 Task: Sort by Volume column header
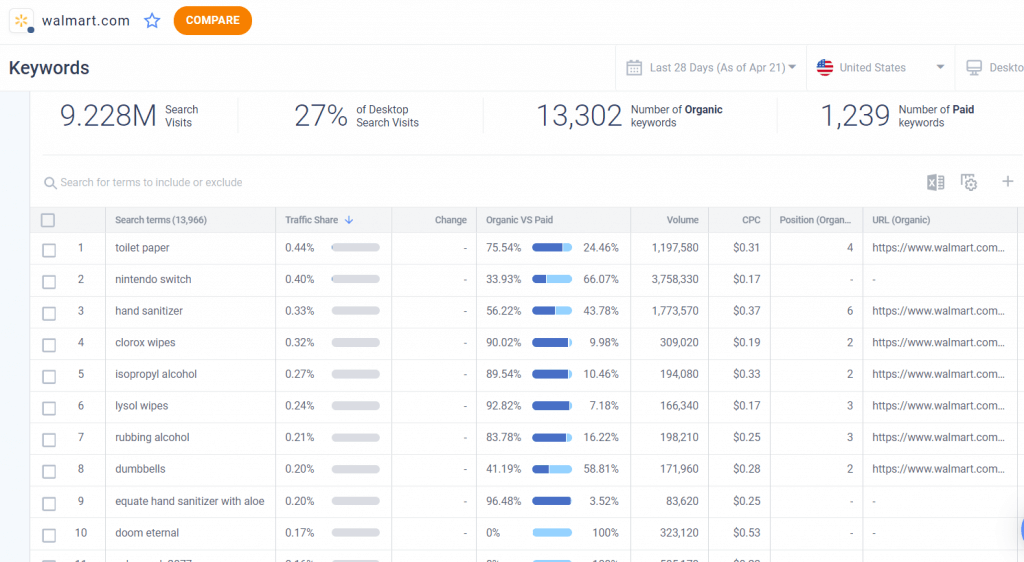(682, 220)
